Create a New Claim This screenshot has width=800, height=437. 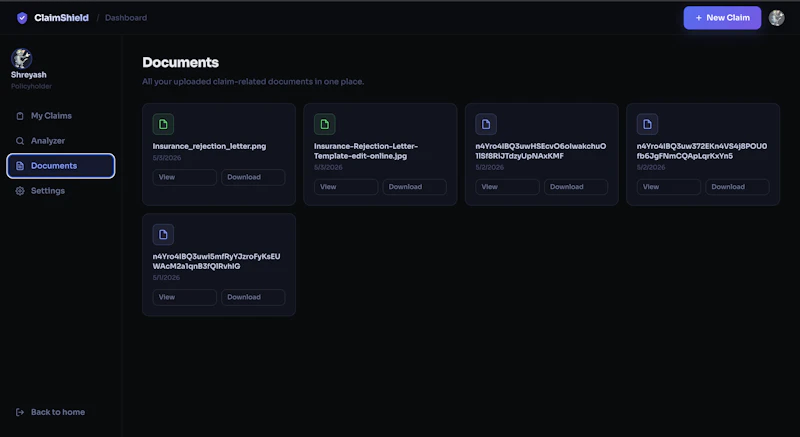(722, 18)
